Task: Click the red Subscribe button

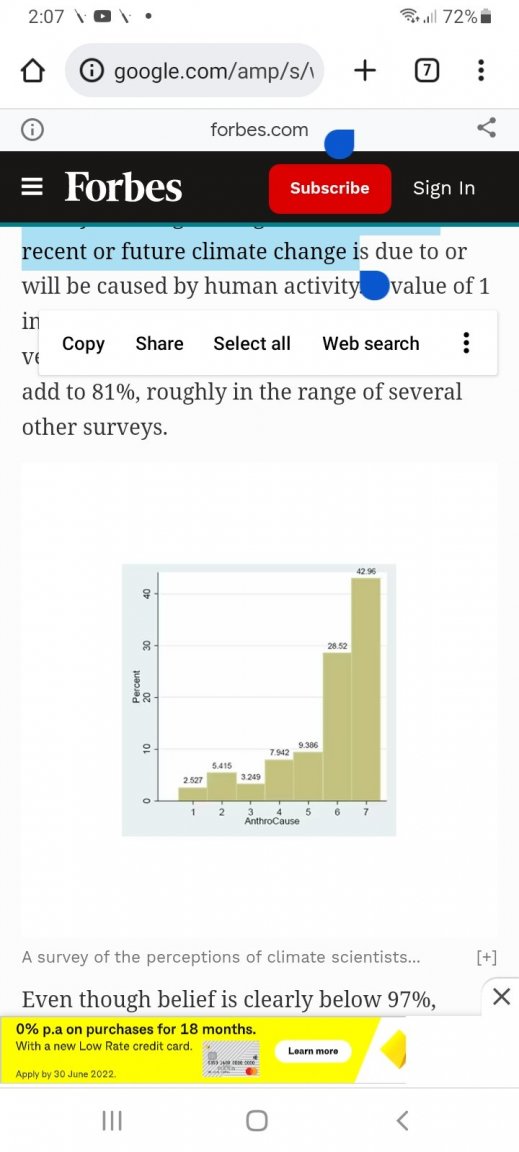Action: click(329, 188)
